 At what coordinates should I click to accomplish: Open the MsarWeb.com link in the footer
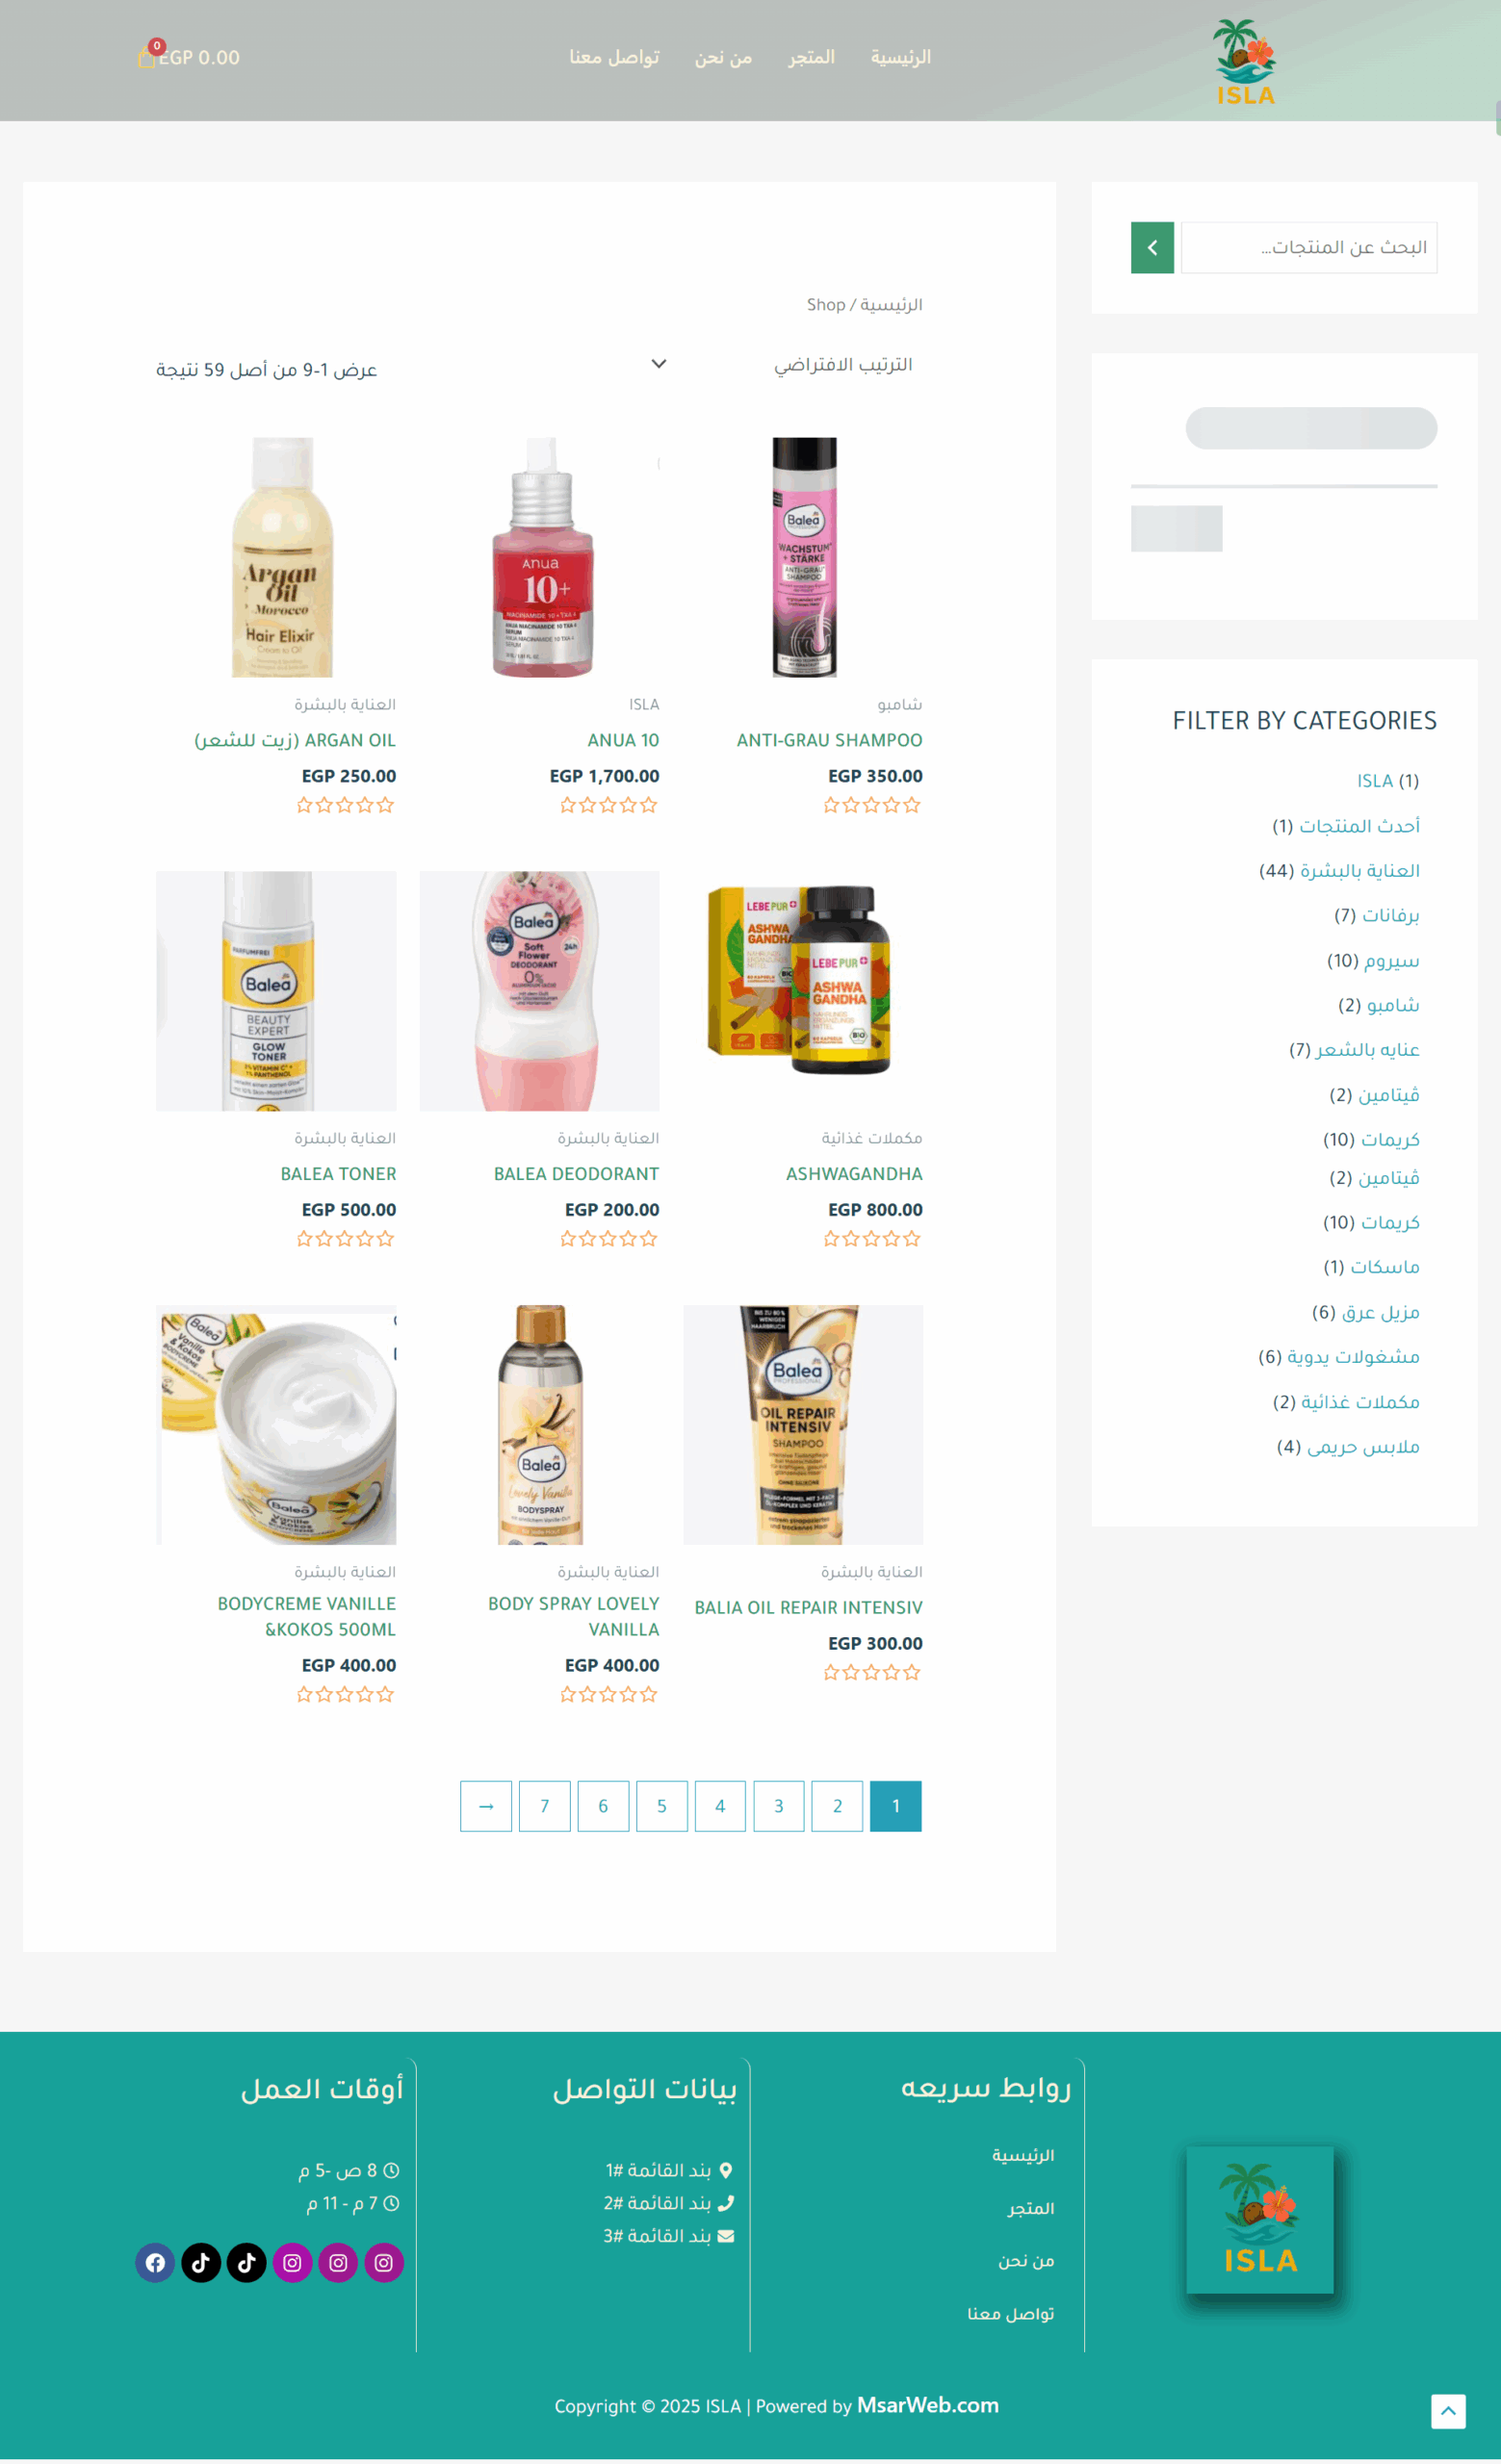click(x=927, y=2405)
